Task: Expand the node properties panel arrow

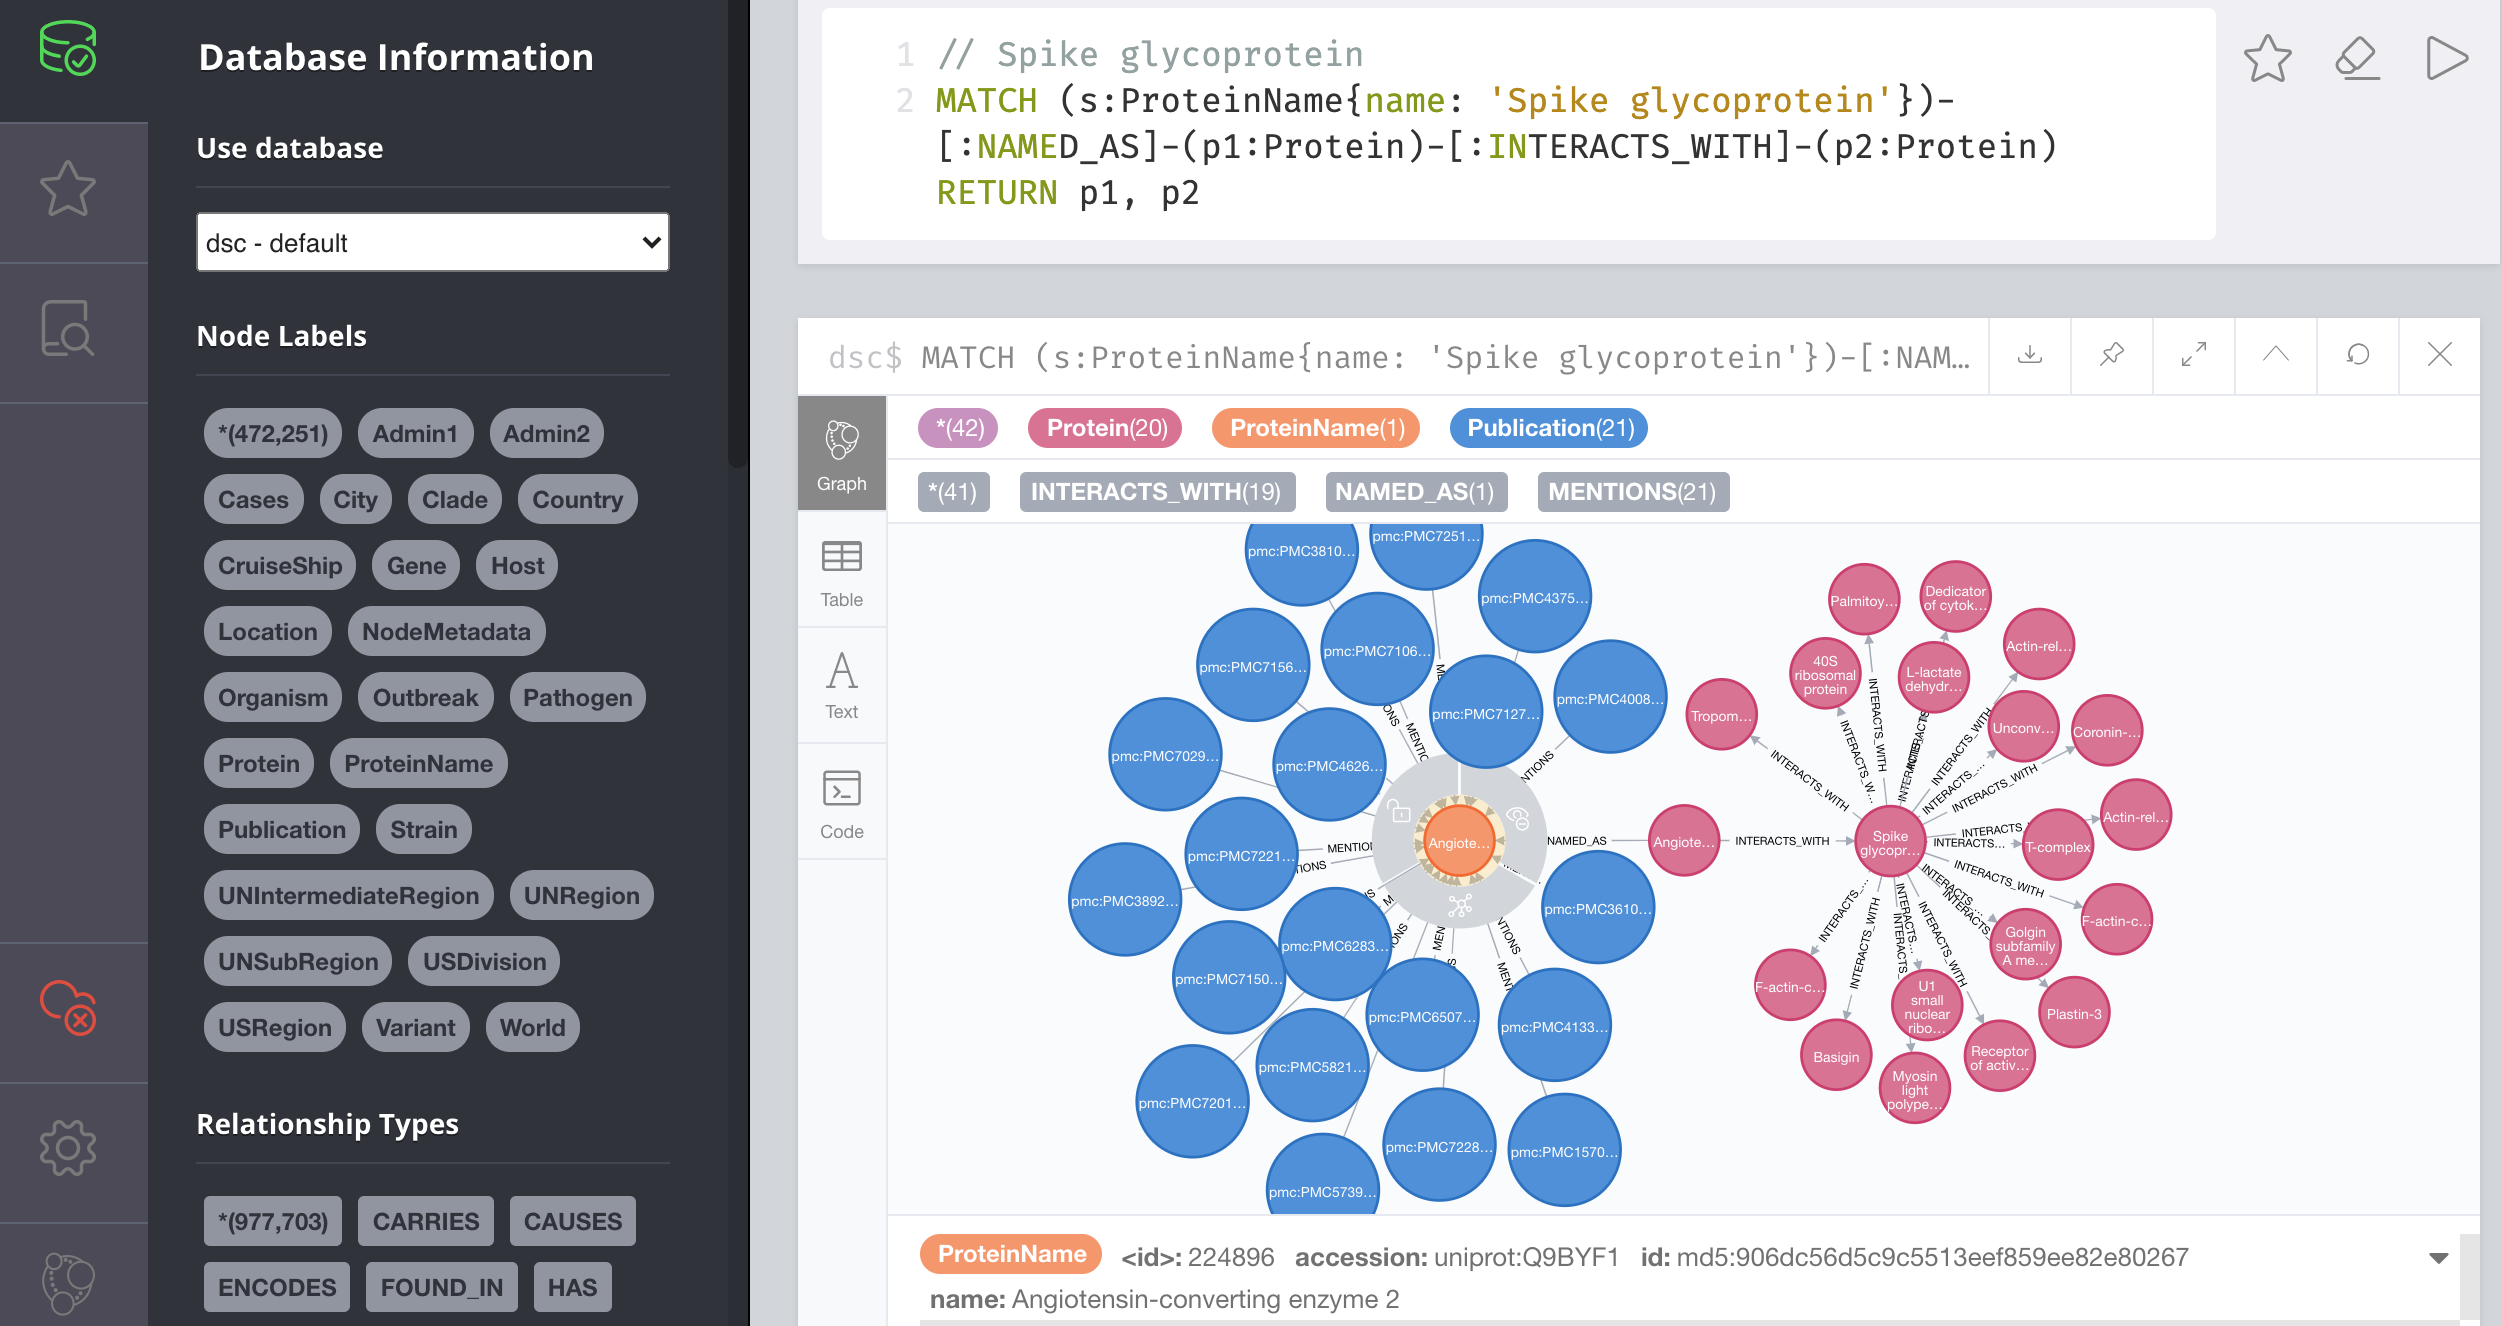Action: click(x=2438, y=1258)
